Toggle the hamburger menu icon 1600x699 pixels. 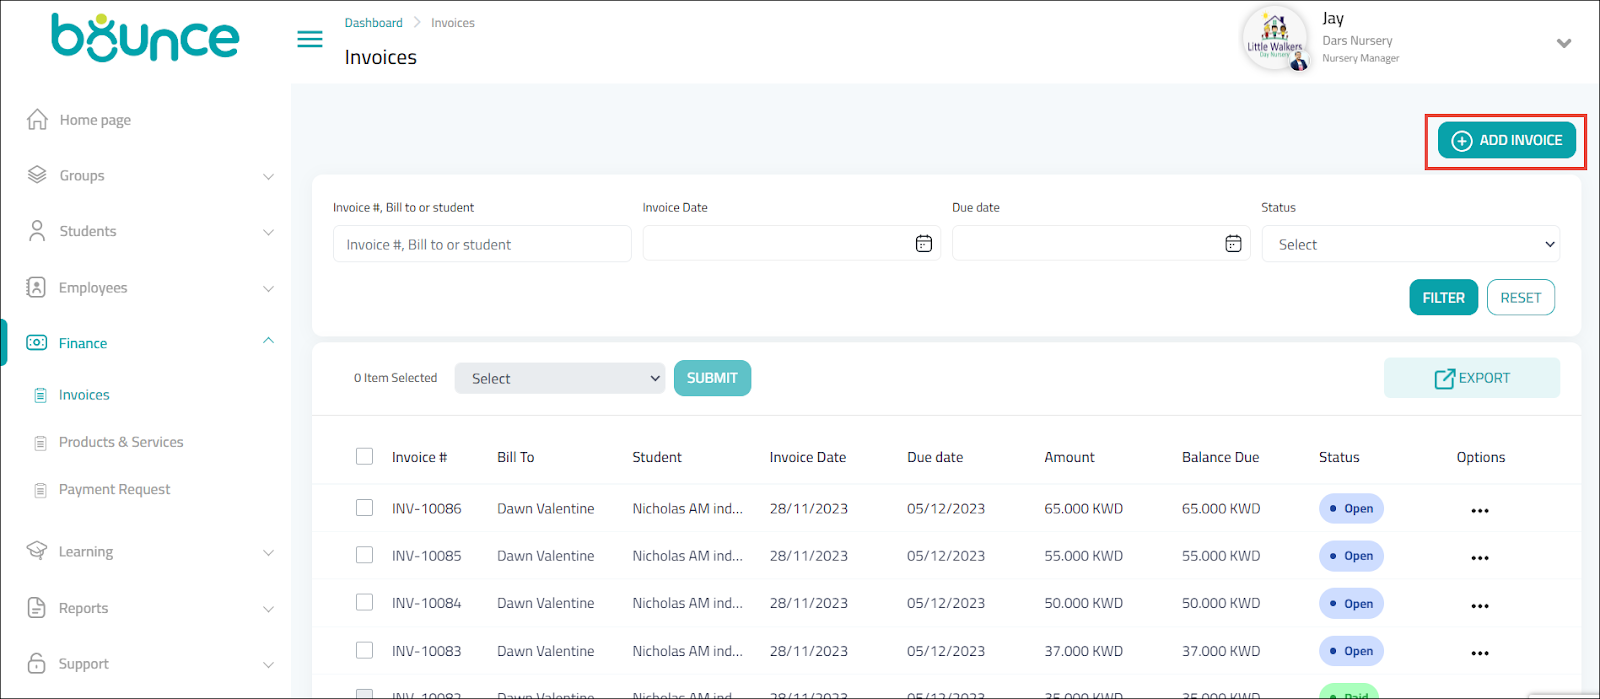click(x=310, y=39)
